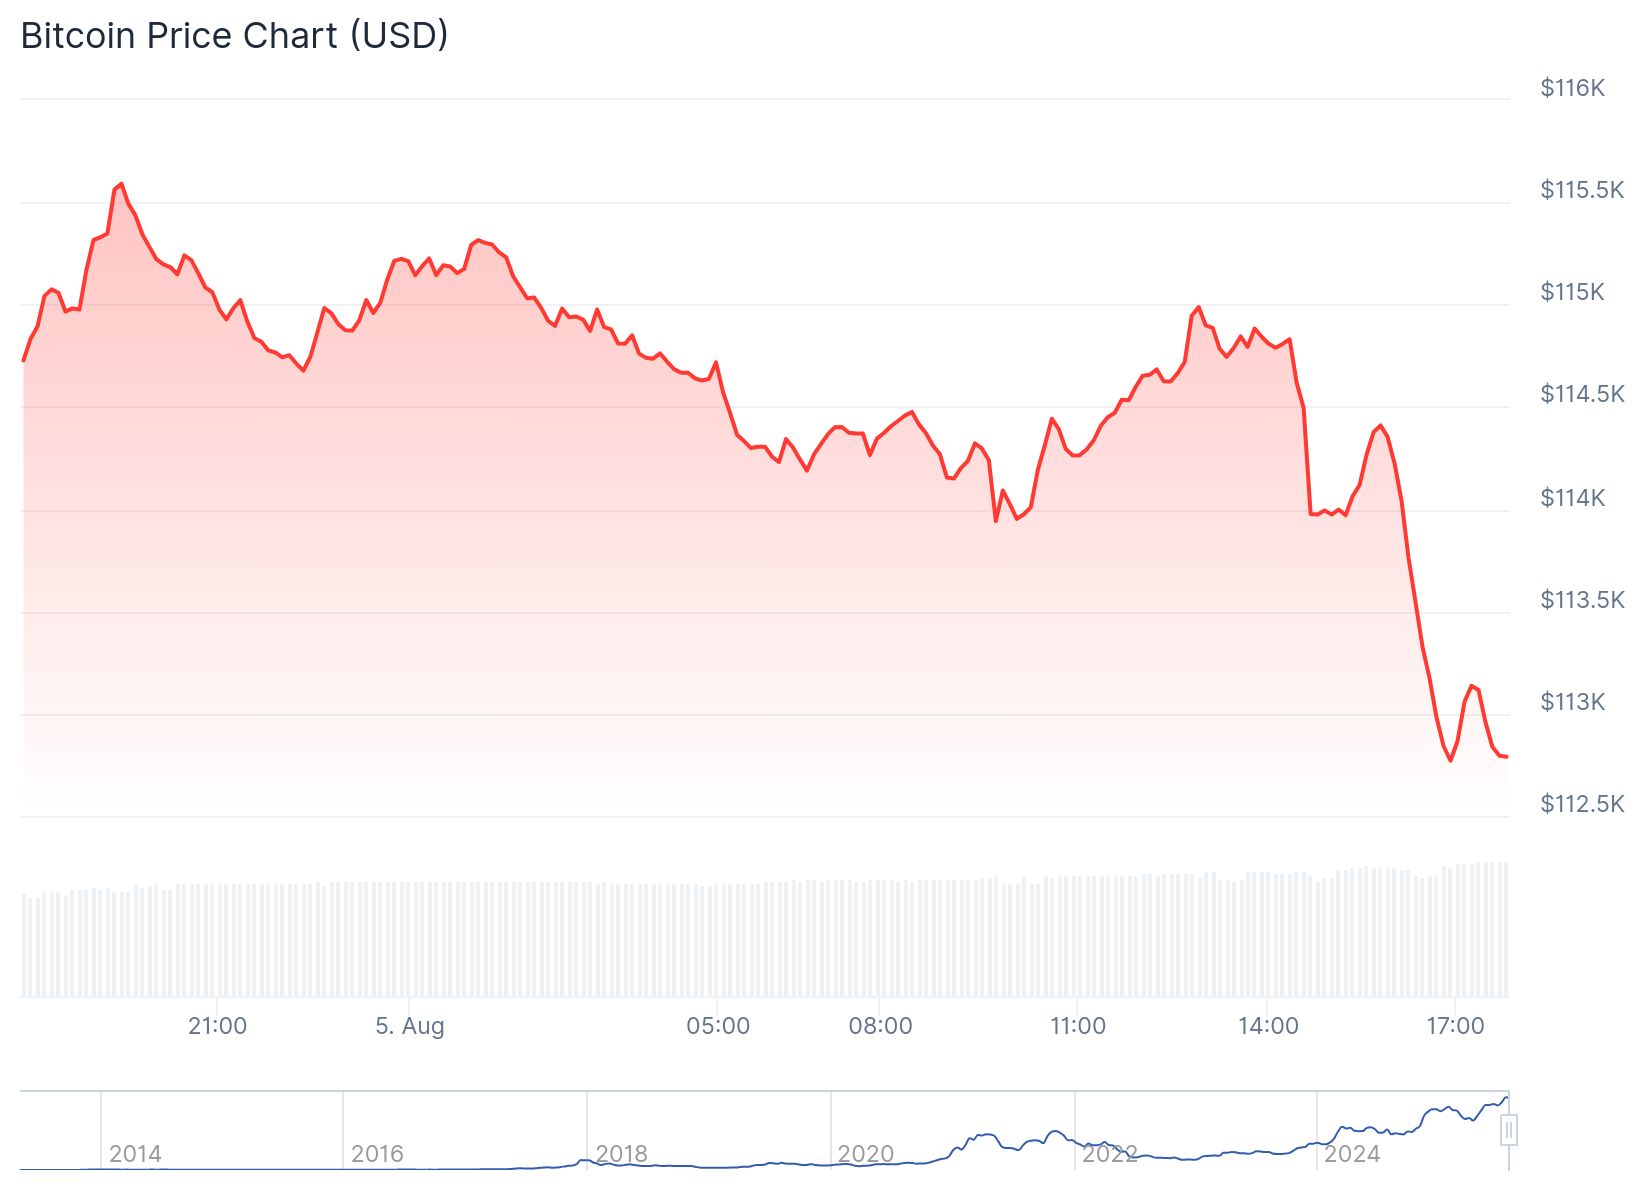Viewport: 1644px width, 1200px height.
Task: Select the 2020 label in navigator
Action: pyautogui.click(x=865, y=1154)
